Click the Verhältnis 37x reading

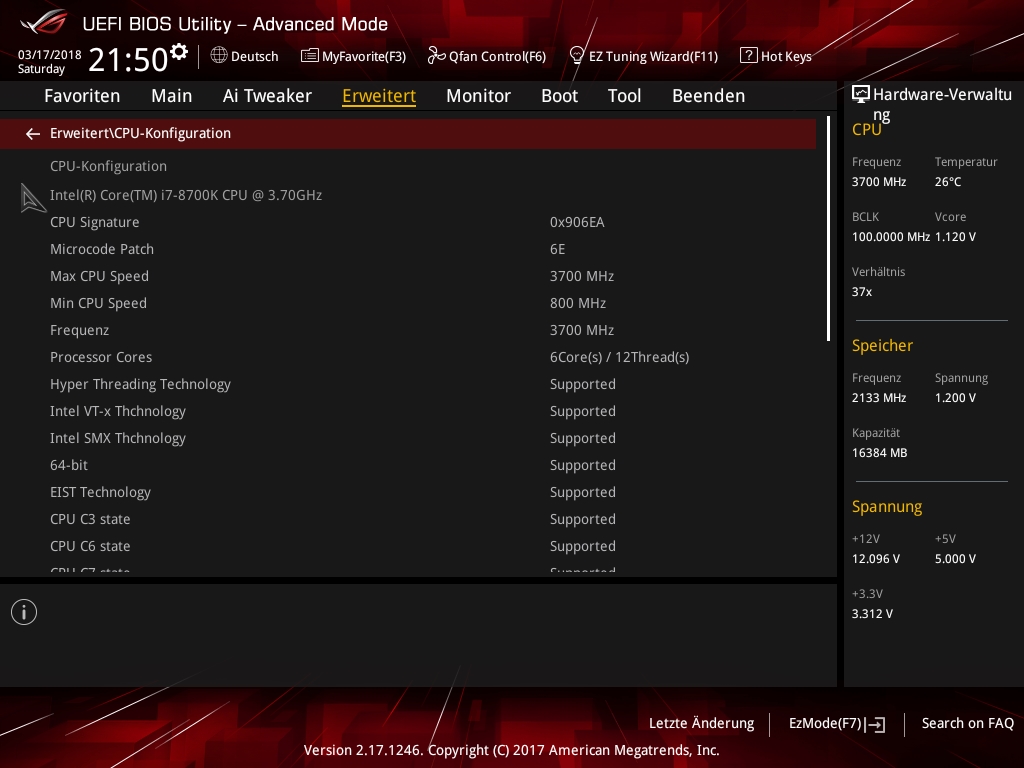click(862, 291)
